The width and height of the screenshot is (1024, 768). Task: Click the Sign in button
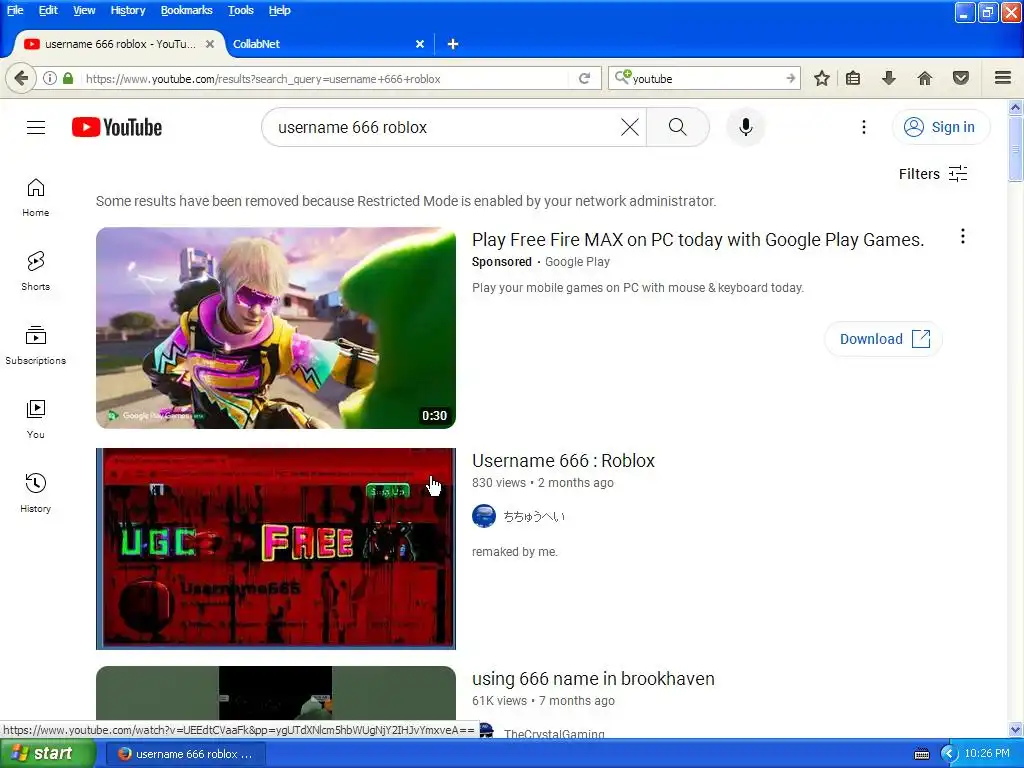click(940, 127)
